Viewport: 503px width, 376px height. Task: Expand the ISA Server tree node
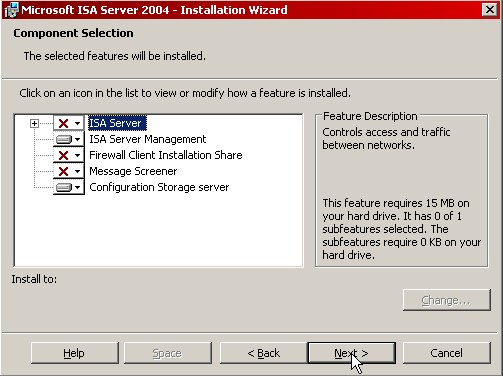(x=34, y=124)
